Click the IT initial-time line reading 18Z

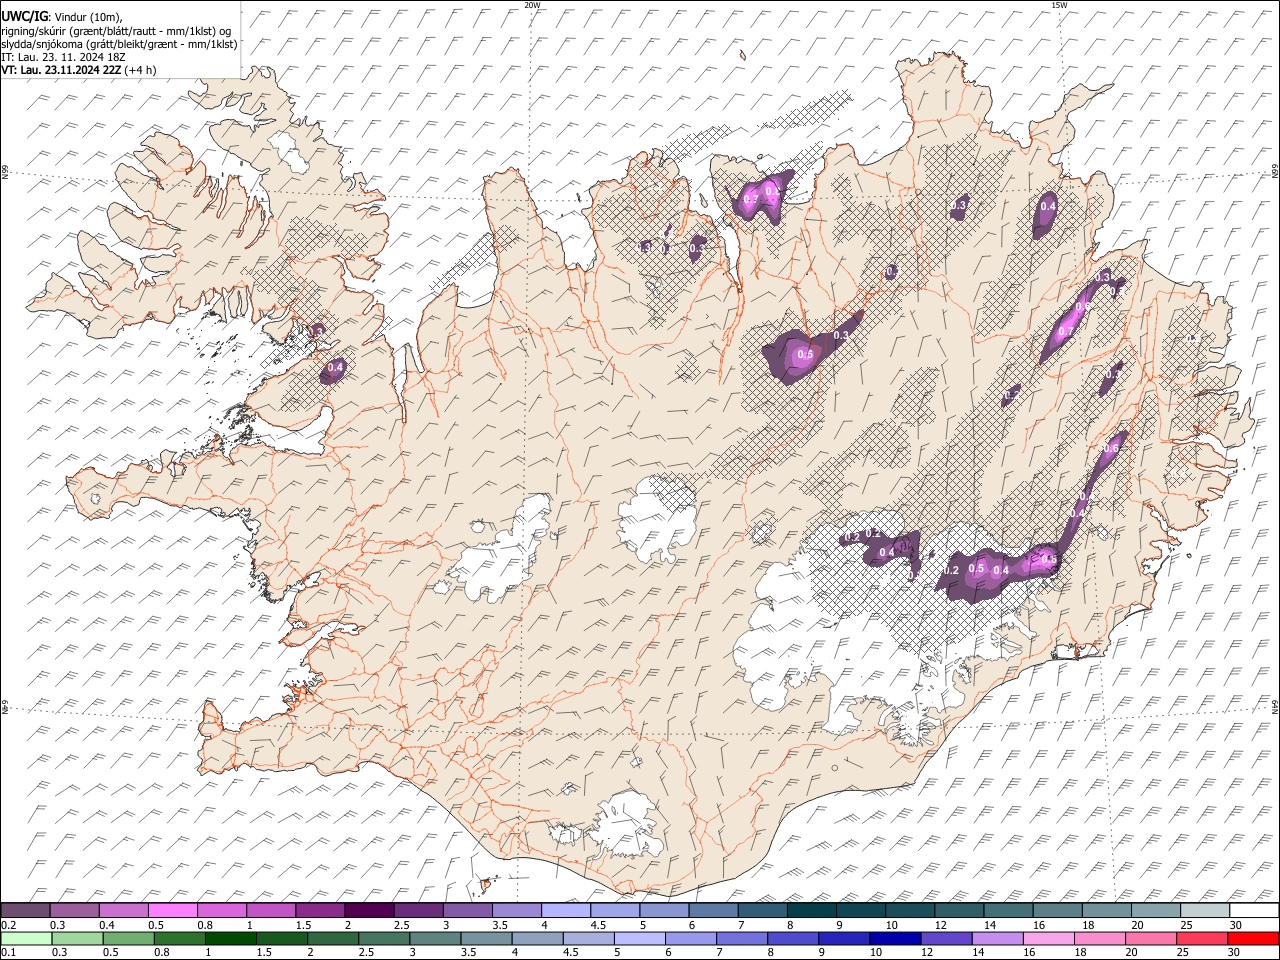pos(62,57)
